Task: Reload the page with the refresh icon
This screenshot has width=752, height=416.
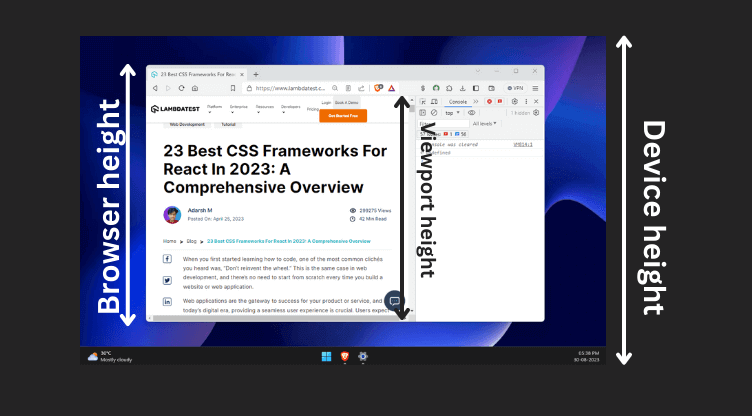Action: 181,88
